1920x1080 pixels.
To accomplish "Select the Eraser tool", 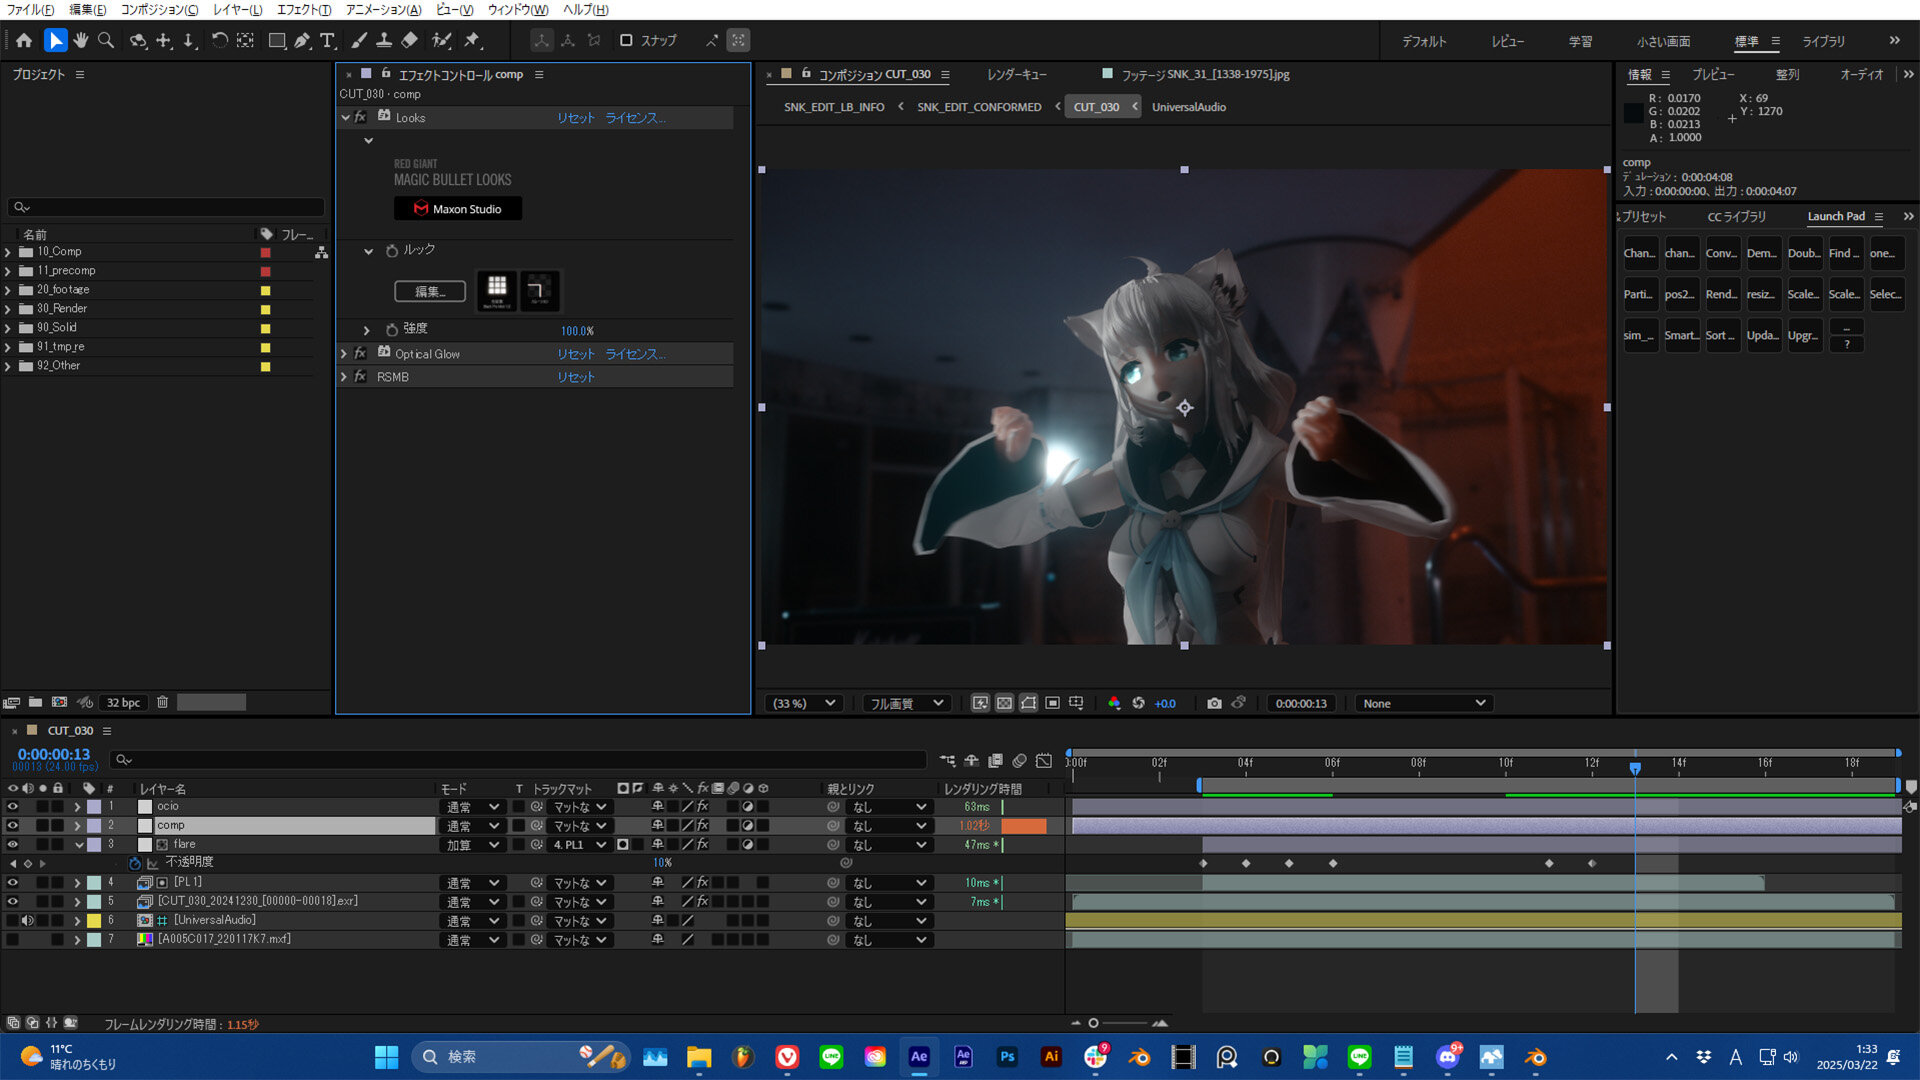I will [x=410, y=41].
